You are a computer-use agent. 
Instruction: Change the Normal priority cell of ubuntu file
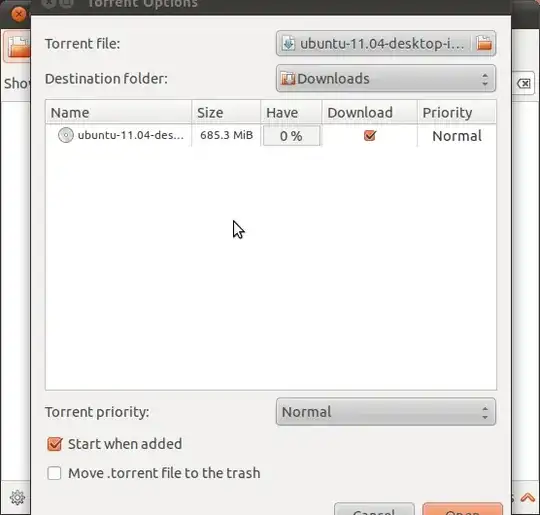[x=457, y=136]
